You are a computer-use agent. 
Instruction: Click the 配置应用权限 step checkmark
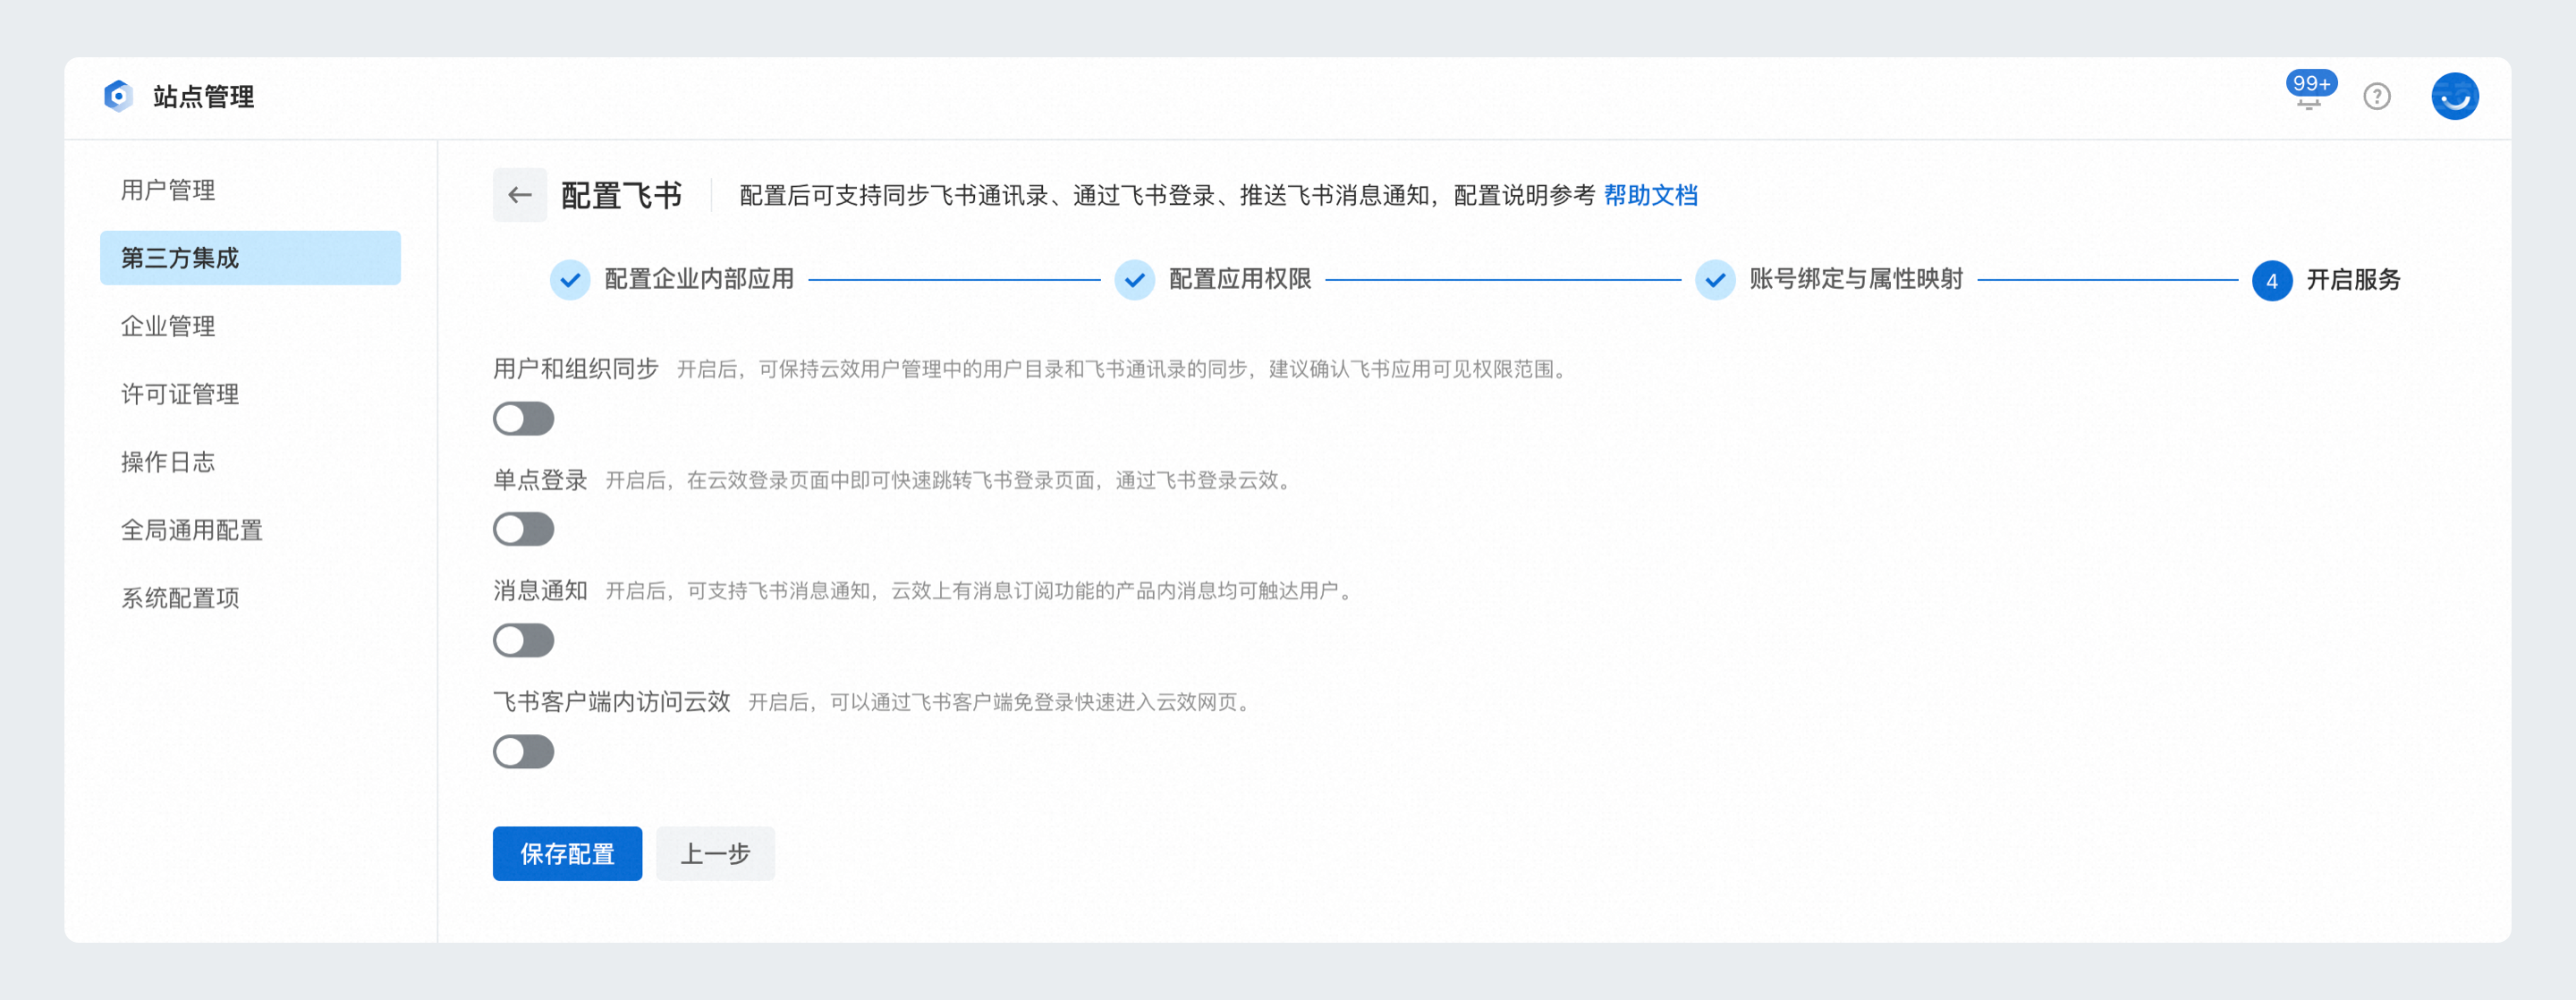(x=1135, y=280)
